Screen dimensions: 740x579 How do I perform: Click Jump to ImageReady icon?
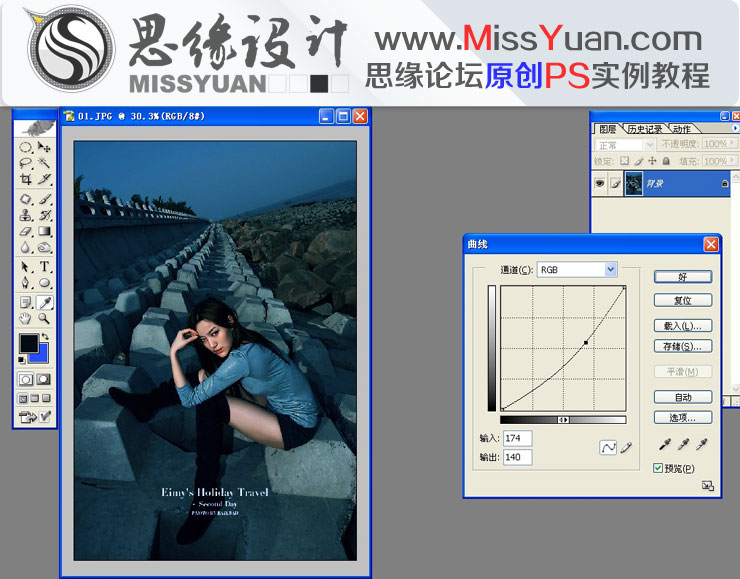pos(28,417)
